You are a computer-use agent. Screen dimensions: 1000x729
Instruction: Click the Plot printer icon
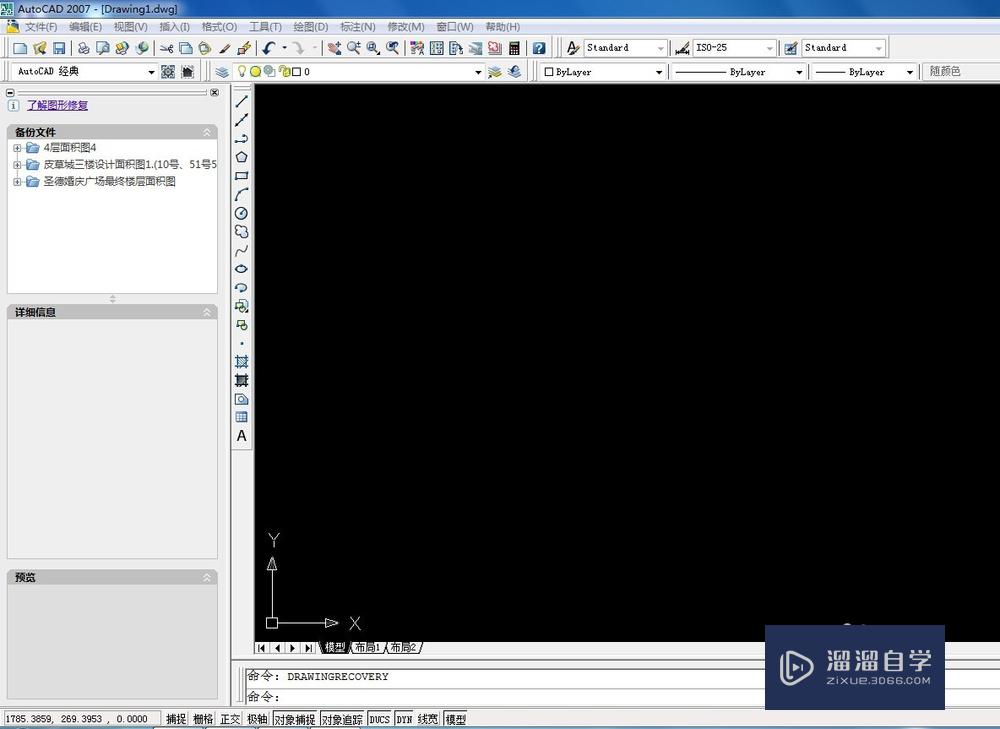point(83,48)
